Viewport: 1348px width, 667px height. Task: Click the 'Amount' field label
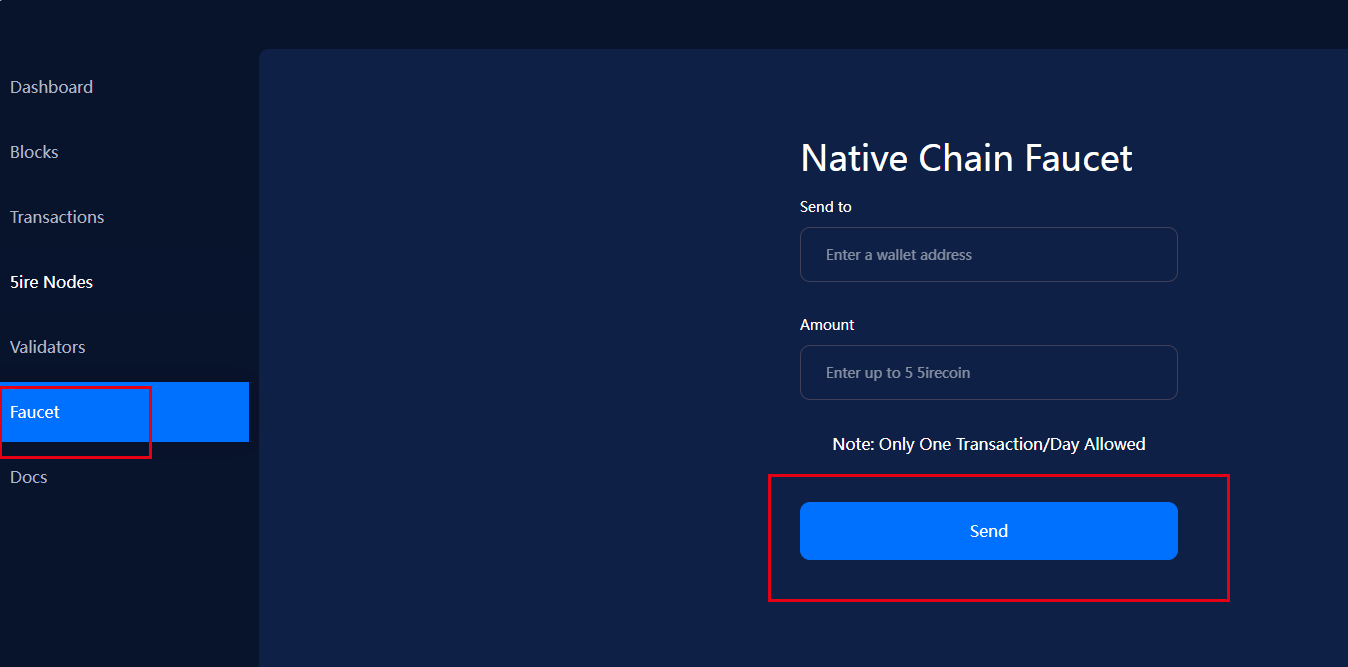coord(827,325)
